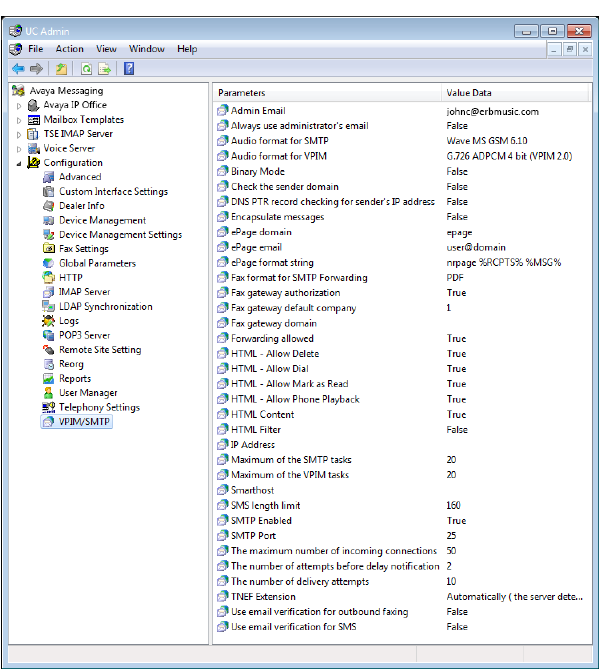Click the Avaya Messaging root node icon
This screenshot has width=599, height=669.
tap(18, 90)
